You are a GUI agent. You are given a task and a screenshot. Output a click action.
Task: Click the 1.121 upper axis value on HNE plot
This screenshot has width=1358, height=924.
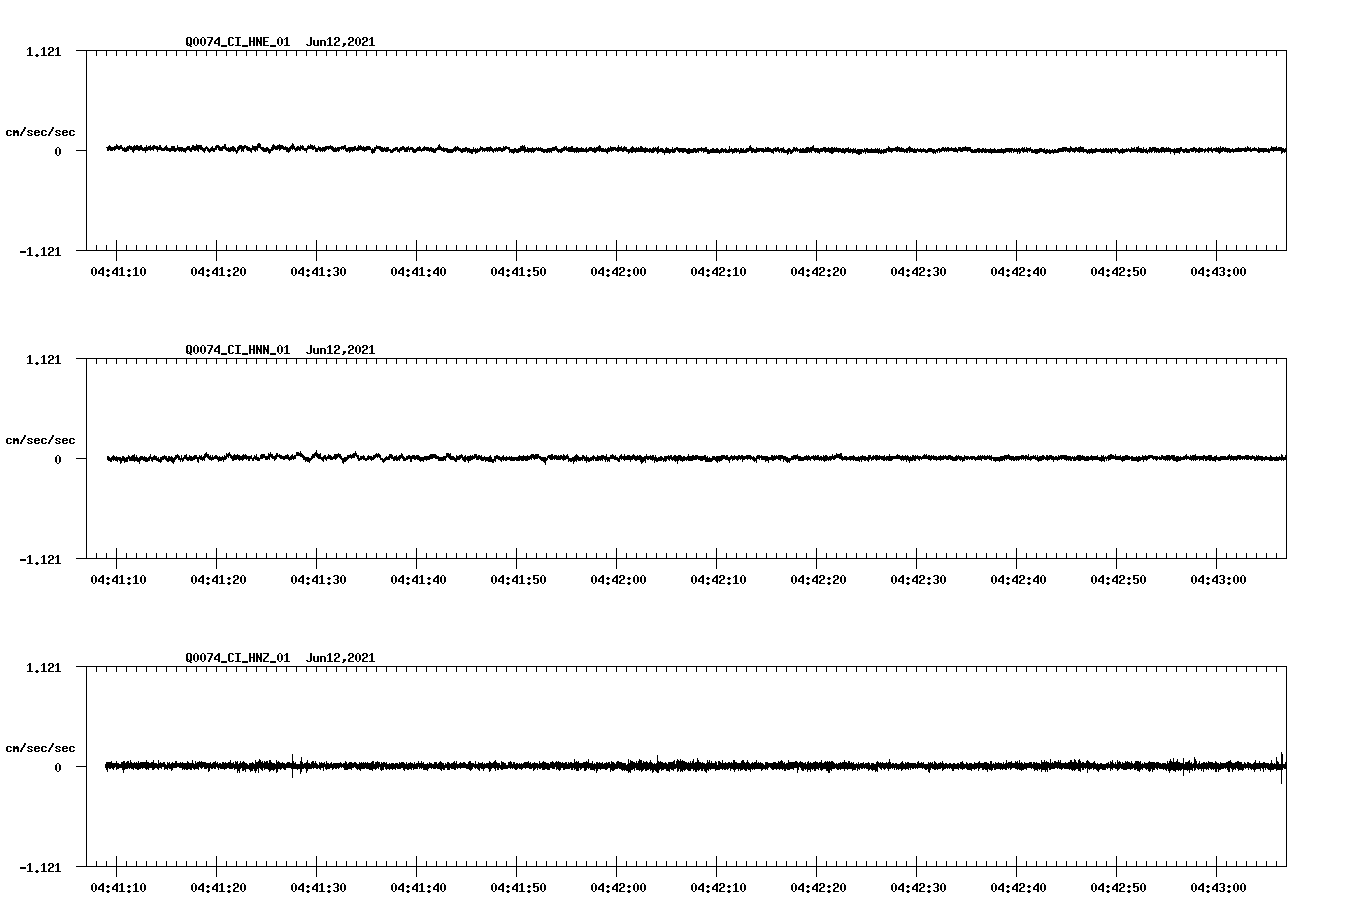(43, 51)
